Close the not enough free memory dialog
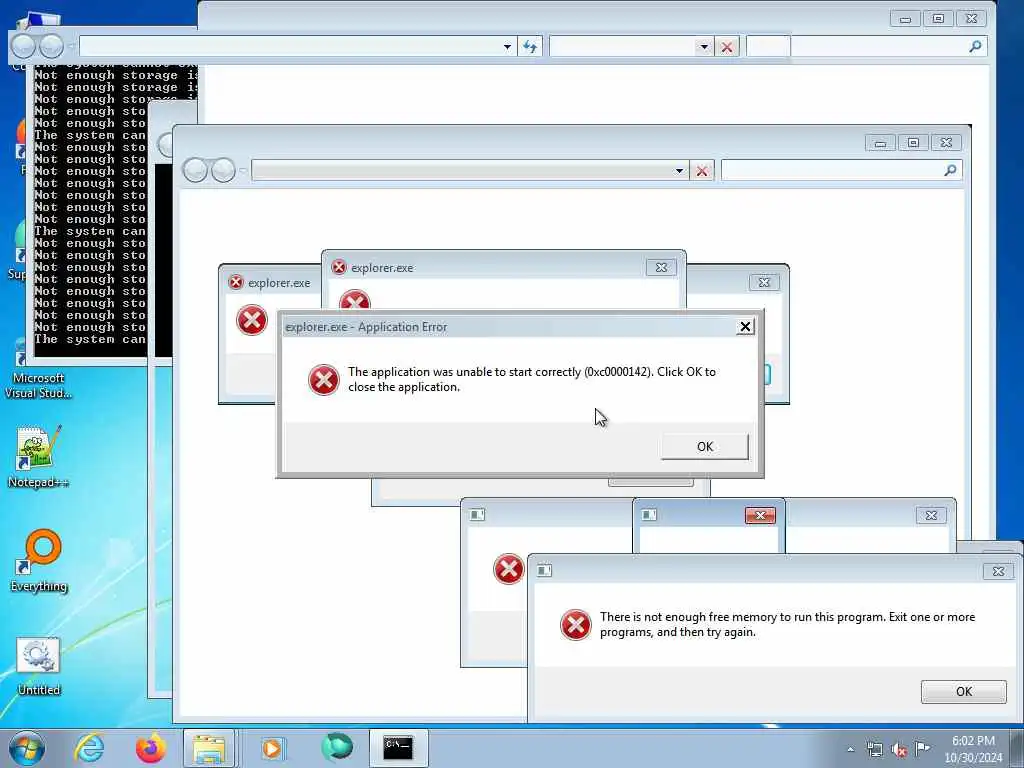 pos(998,571)
